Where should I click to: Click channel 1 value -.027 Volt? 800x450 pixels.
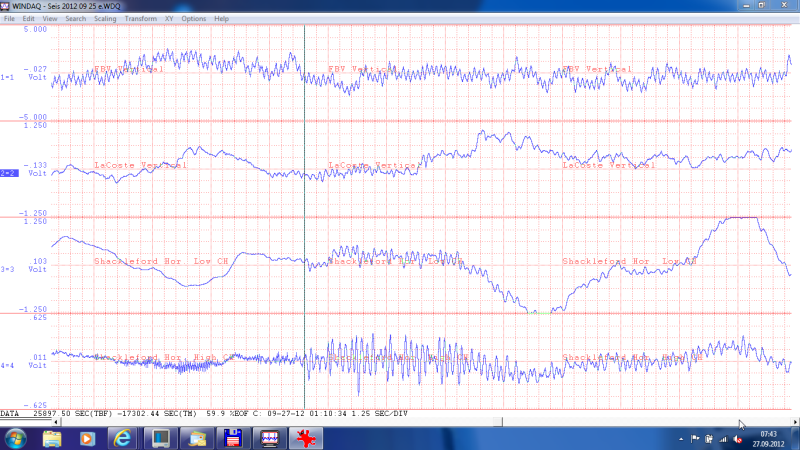point(35,73)
